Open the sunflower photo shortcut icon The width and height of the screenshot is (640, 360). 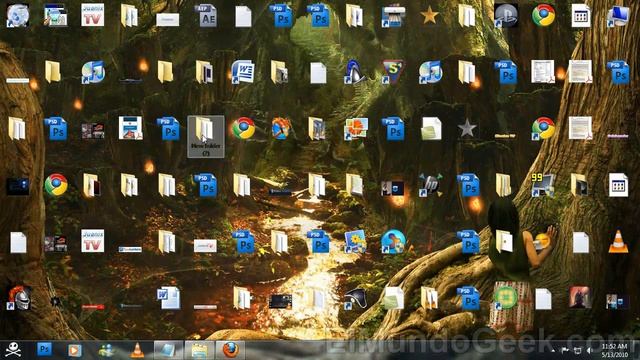pos(355,242)
